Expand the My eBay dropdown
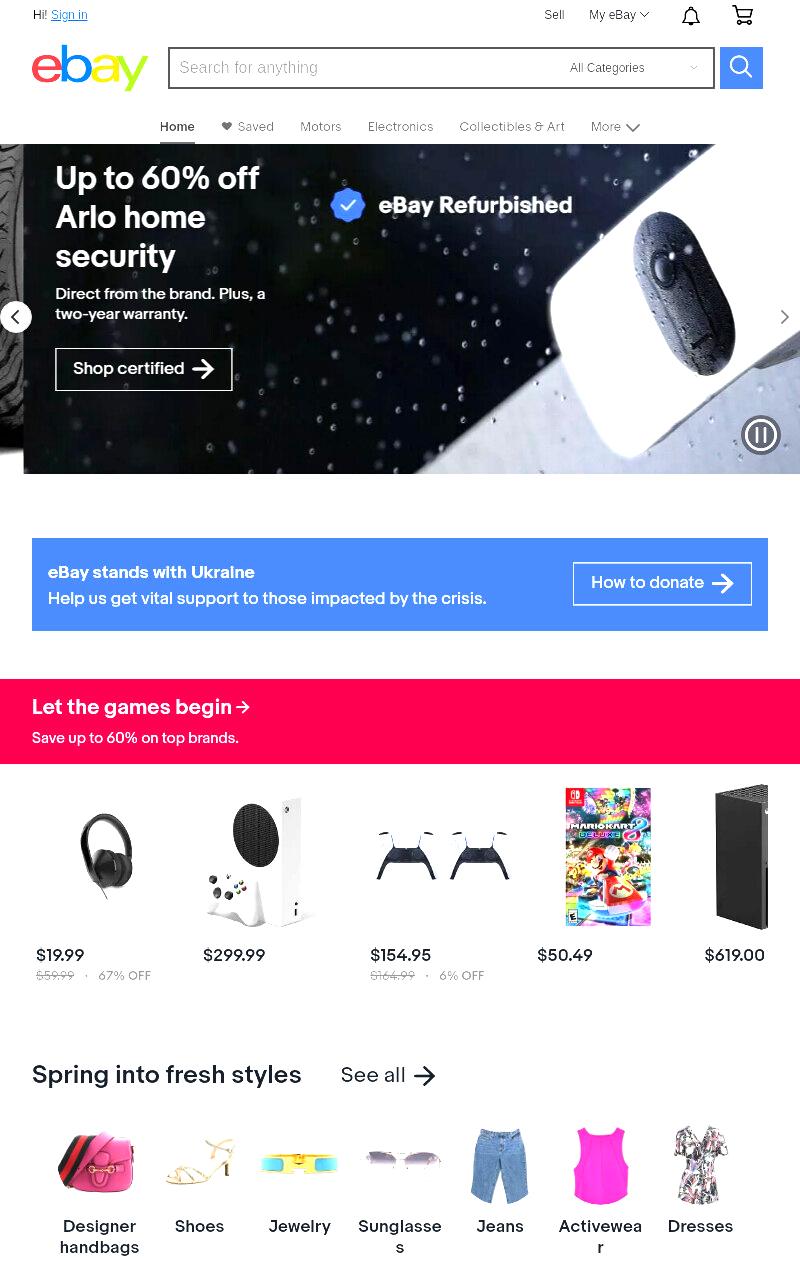 click(619, 15)
